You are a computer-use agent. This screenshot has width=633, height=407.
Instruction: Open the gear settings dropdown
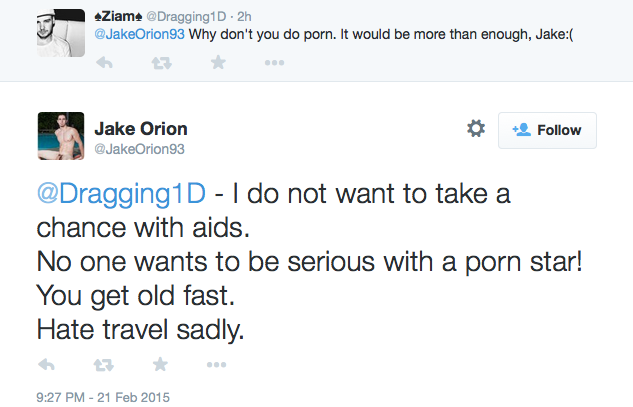pos(476,129)
